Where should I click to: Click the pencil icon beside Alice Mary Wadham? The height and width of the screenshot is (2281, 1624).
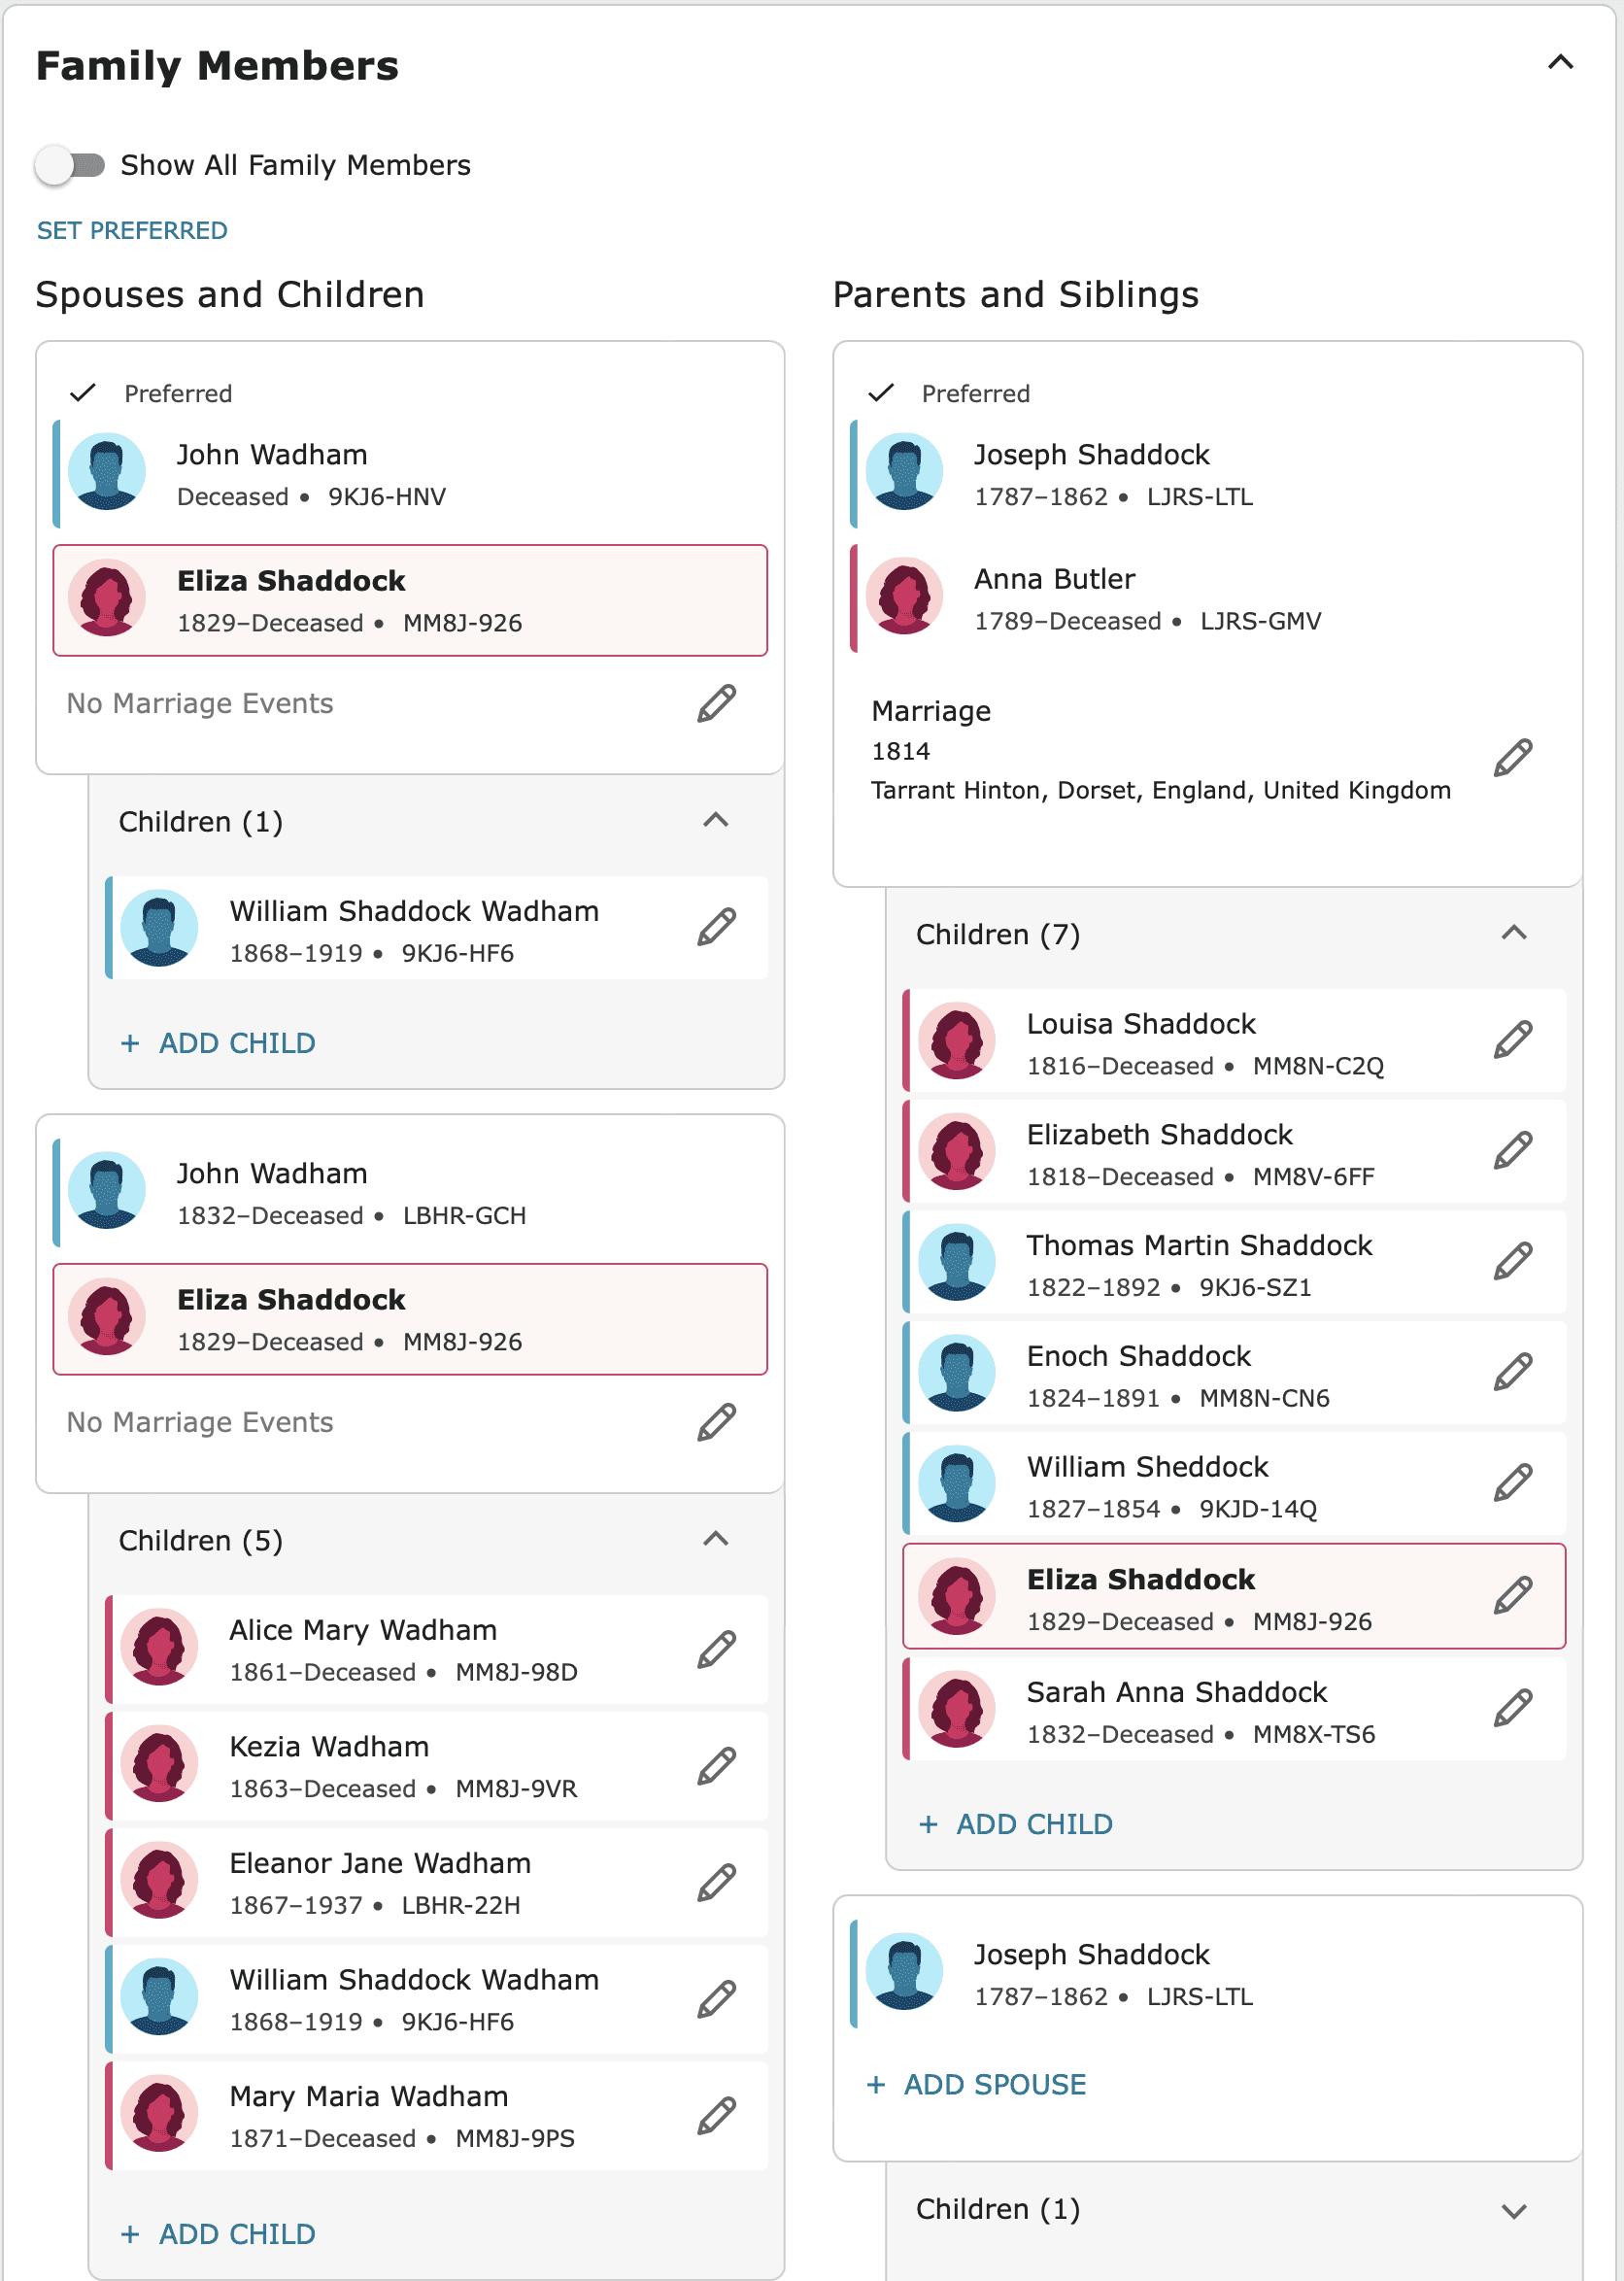[x=716, y=1650]
